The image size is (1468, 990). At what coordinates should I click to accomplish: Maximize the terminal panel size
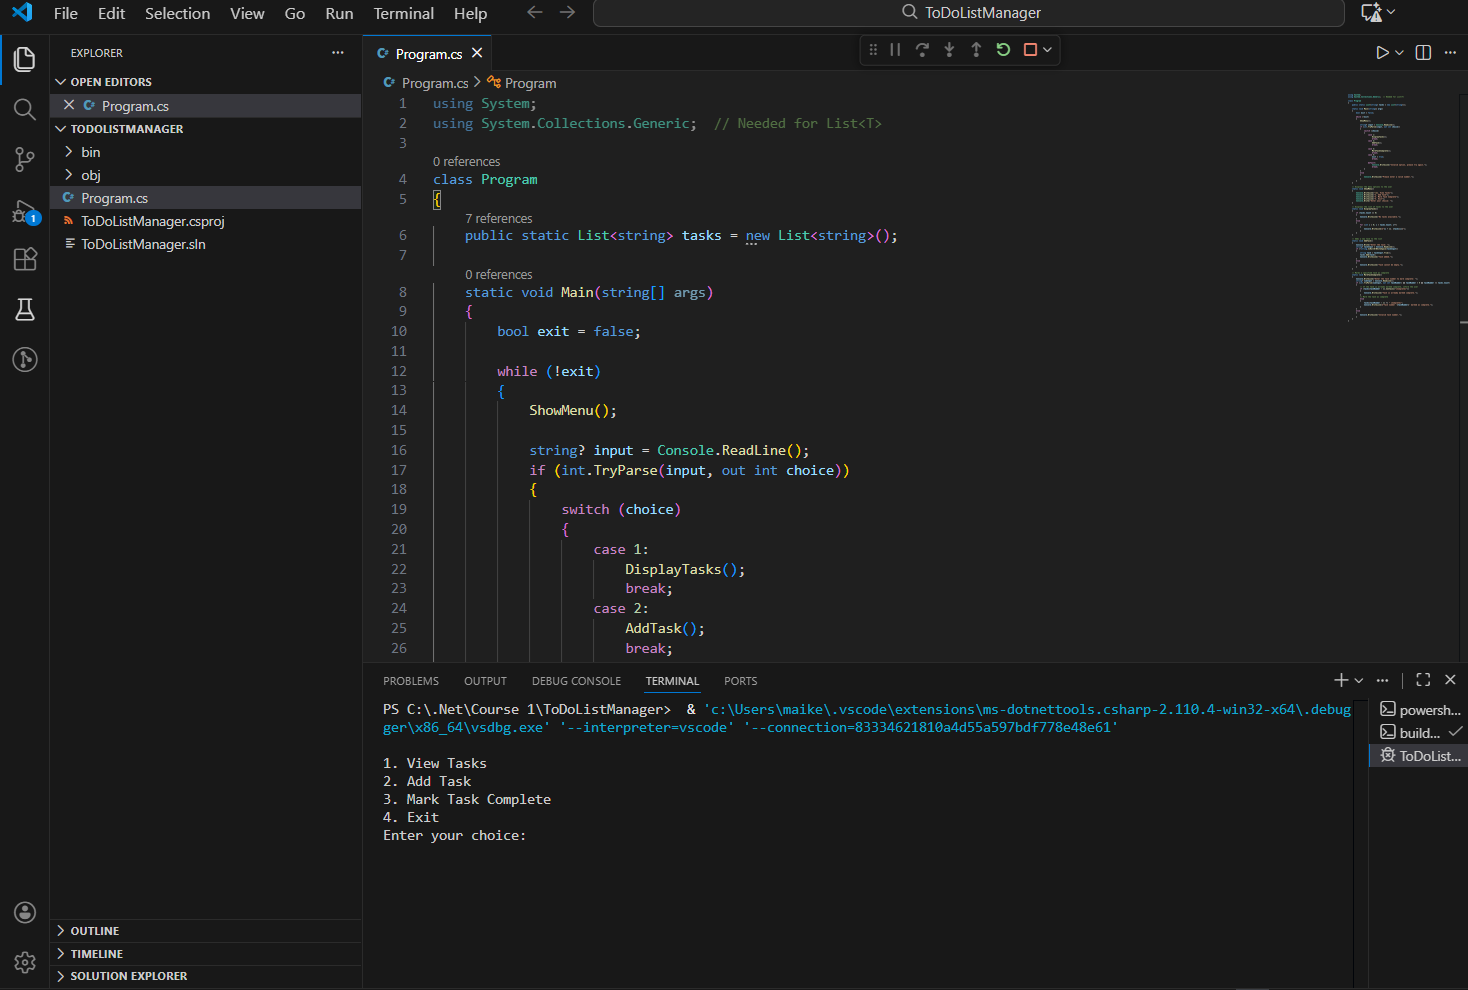1422,680
